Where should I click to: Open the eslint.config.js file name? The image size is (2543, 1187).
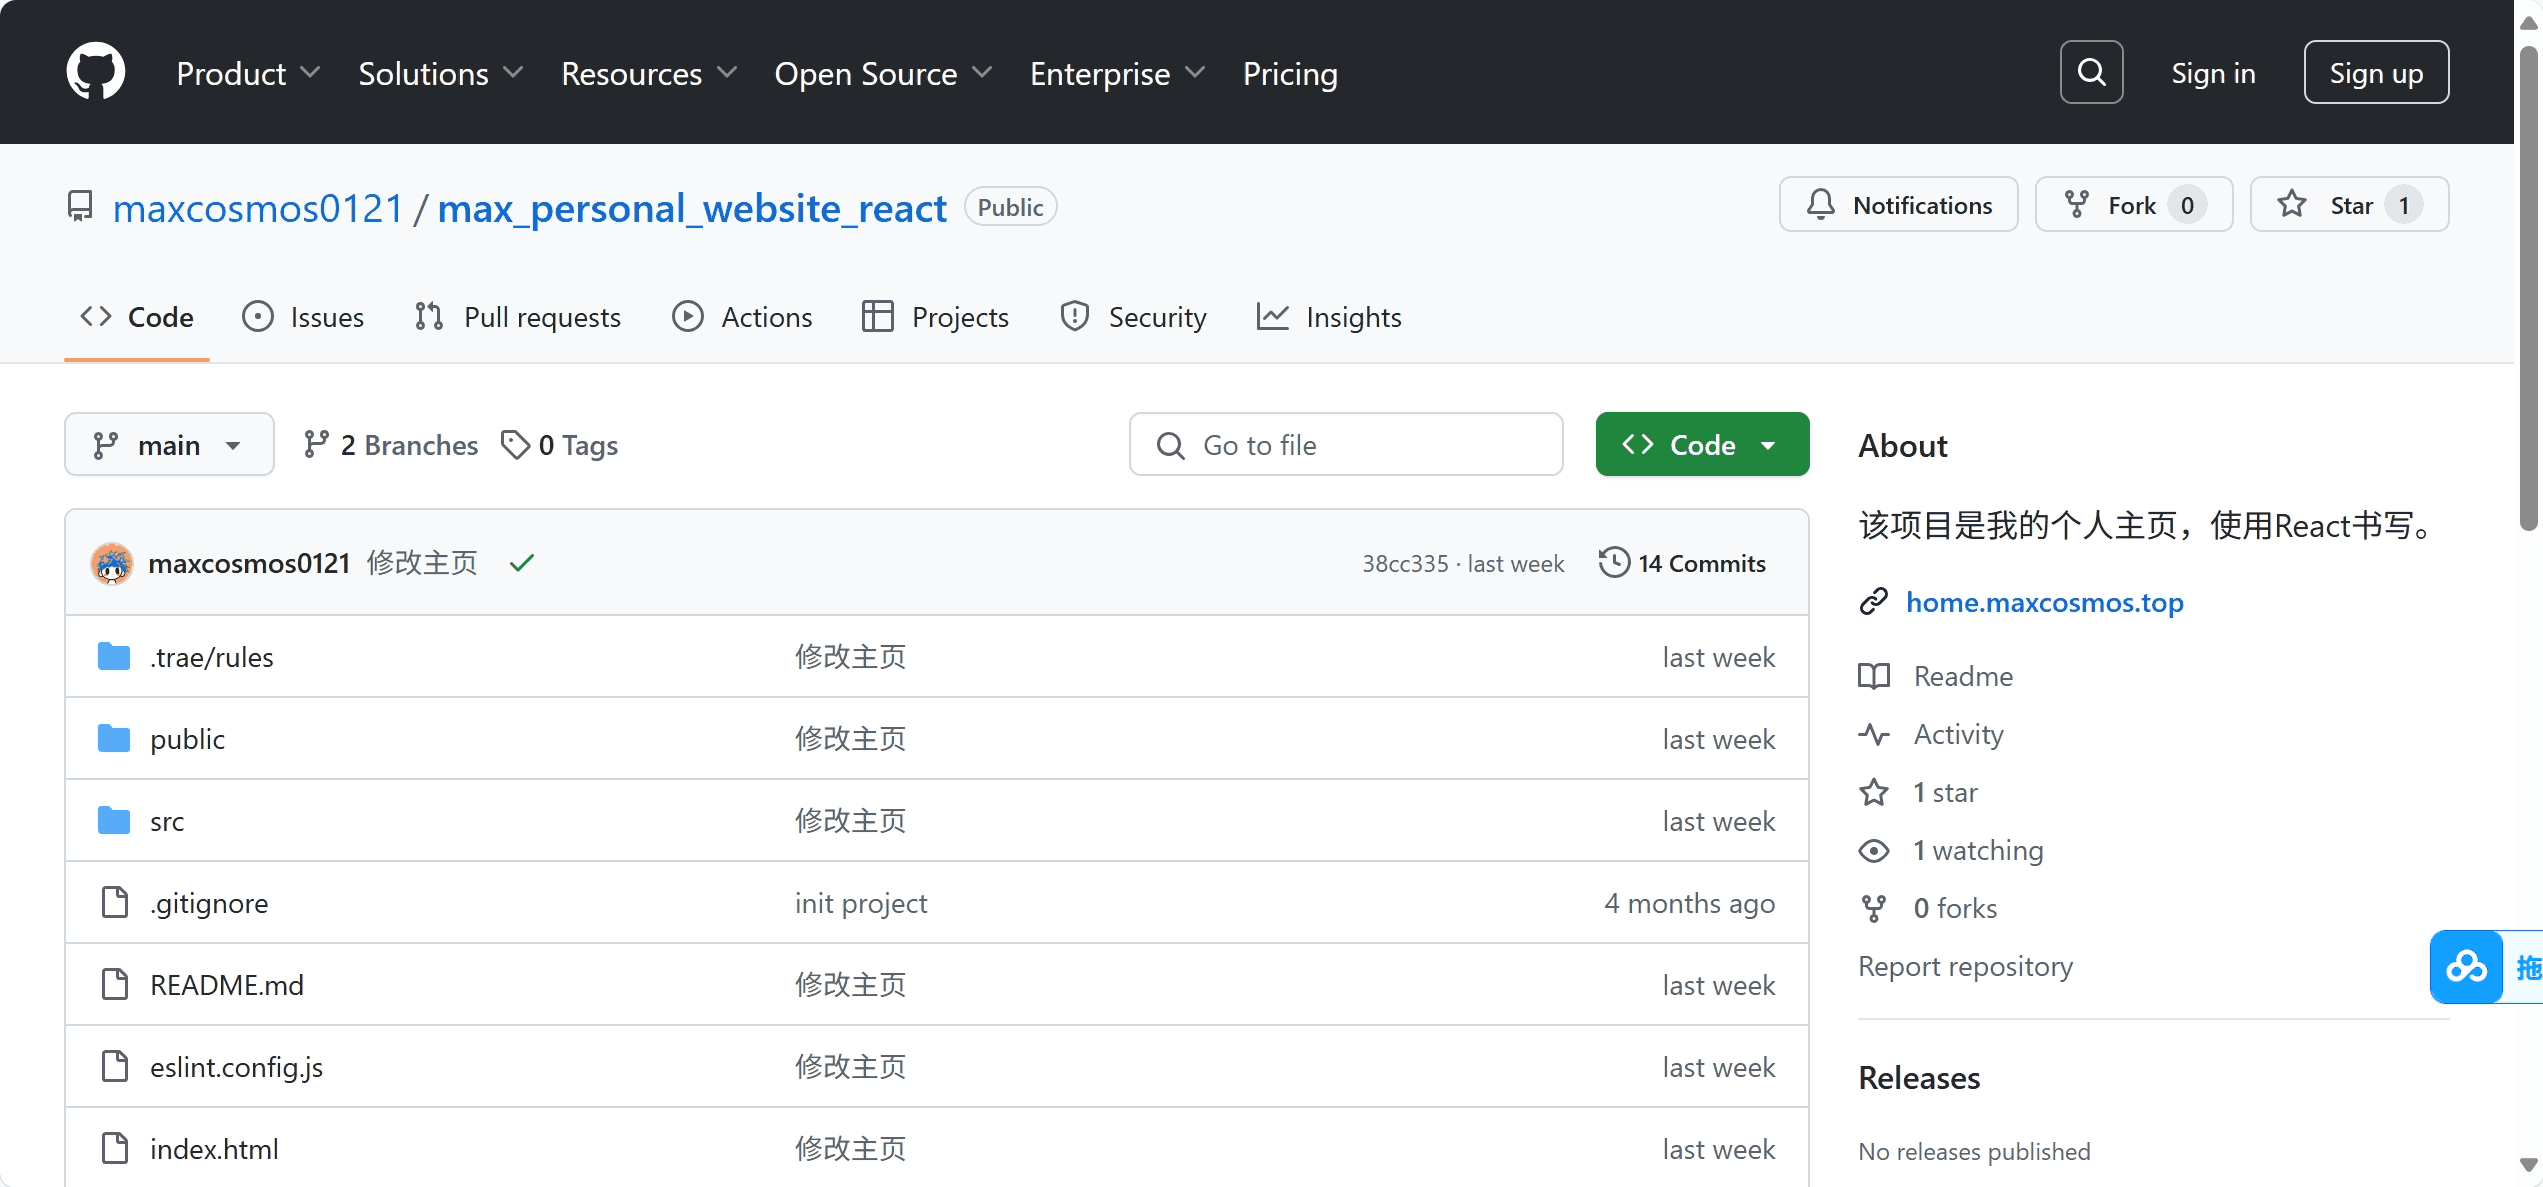pyautogui.click(x=236, y=1067)
